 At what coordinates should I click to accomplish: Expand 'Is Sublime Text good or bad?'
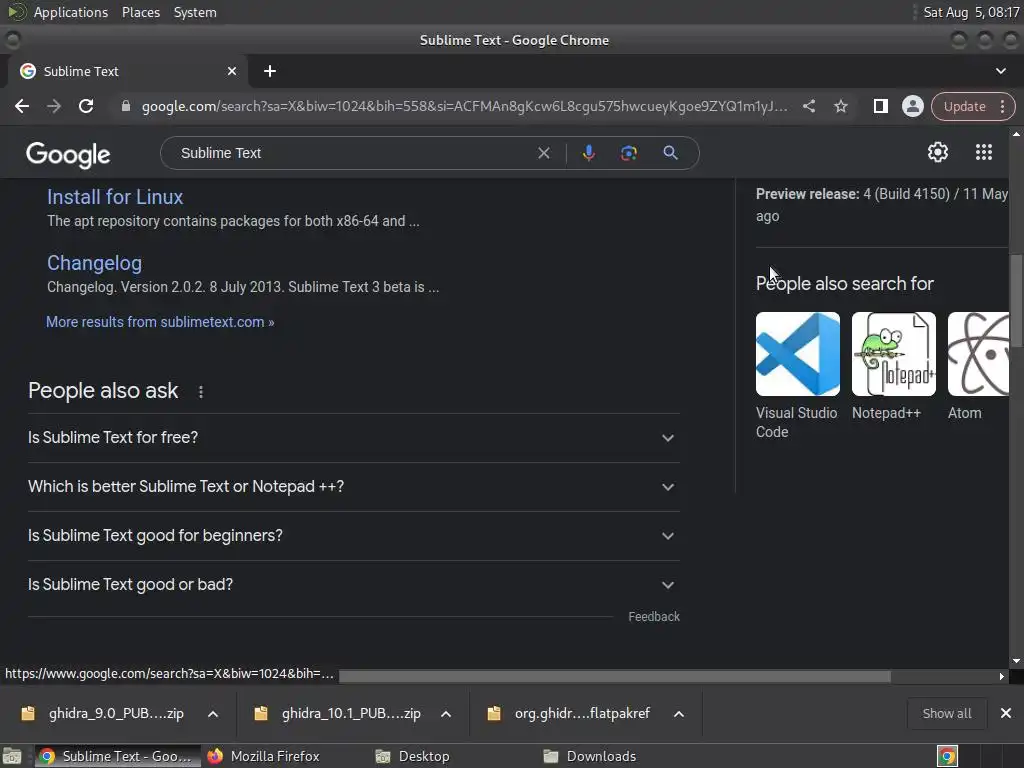pyautogui.click(x=353, y=584)
